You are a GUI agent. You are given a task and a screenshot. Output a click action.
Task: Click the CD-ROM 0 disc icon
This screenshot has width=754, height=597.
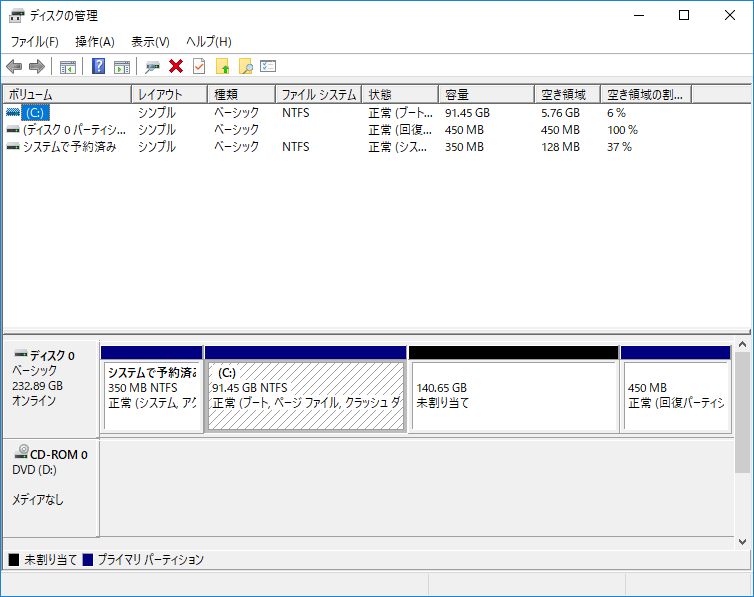pos(22,451)
